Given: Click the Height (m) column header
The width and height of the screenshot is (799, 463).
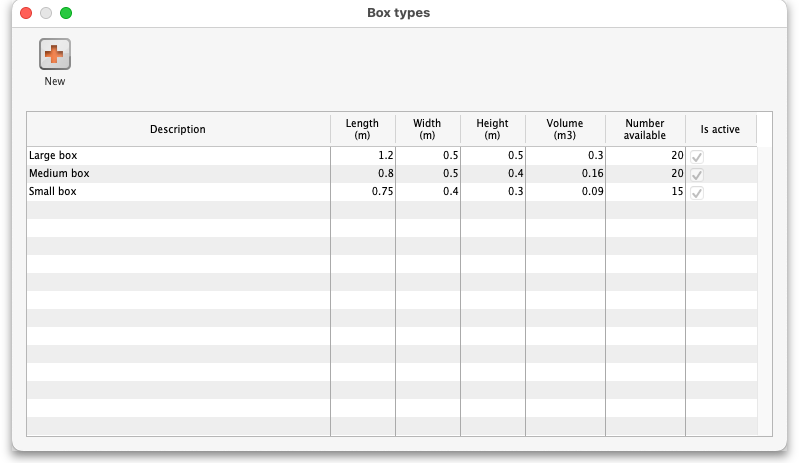Looking at the screenshot, I should click(492, 130).
